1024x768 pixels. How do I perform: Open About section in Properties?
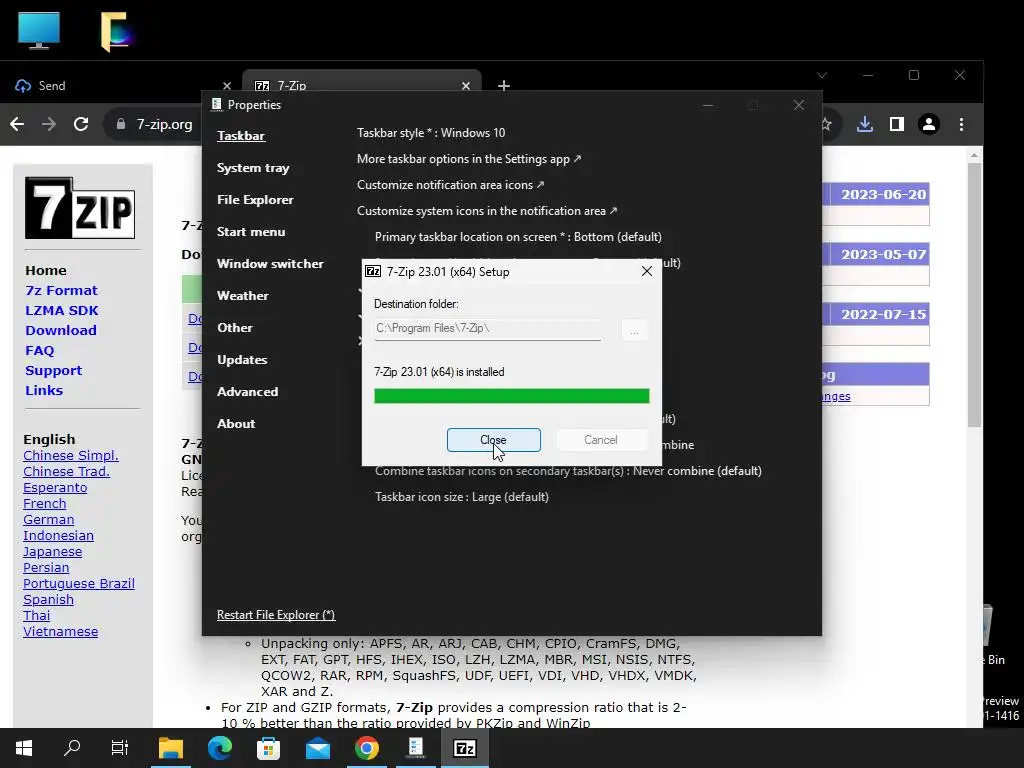click(236, 424)
